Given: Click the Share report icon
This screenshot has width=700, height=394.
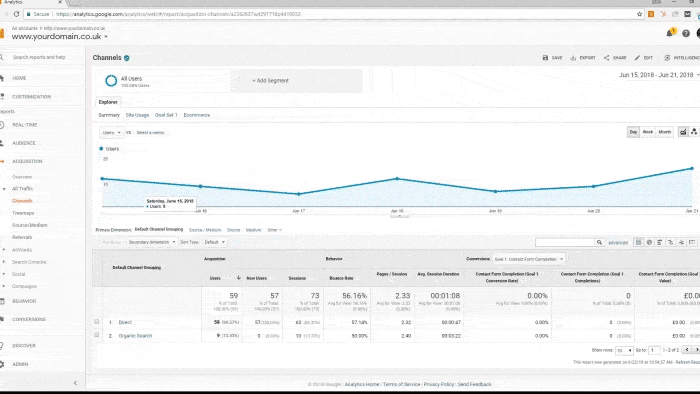Looking at the screenshot, I should 606,58.
